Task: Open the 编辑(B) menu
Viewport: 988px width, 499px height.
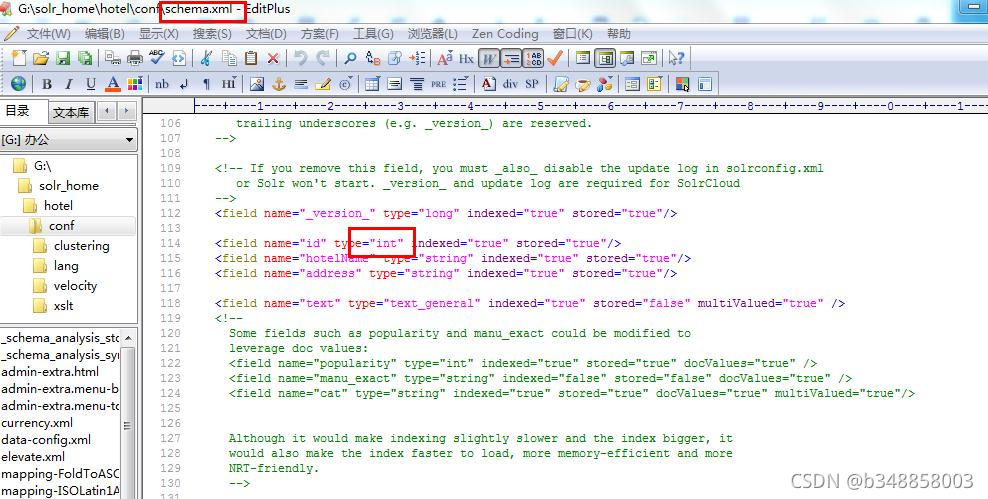Action: (x=105, y=33)
